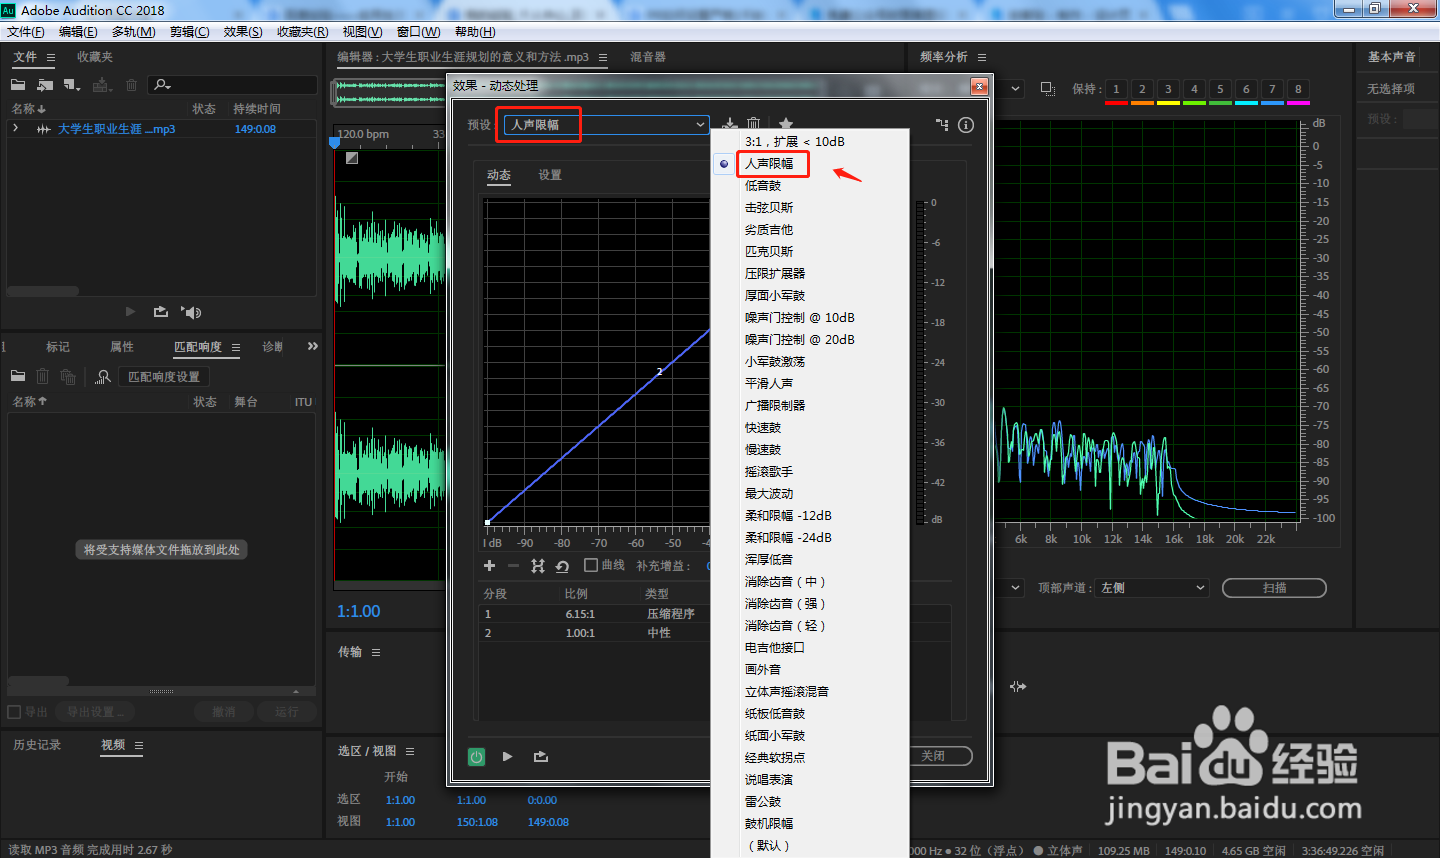Select frequency hold slot 1
Screen dimensions: 1440x858
click(1116, 89)
